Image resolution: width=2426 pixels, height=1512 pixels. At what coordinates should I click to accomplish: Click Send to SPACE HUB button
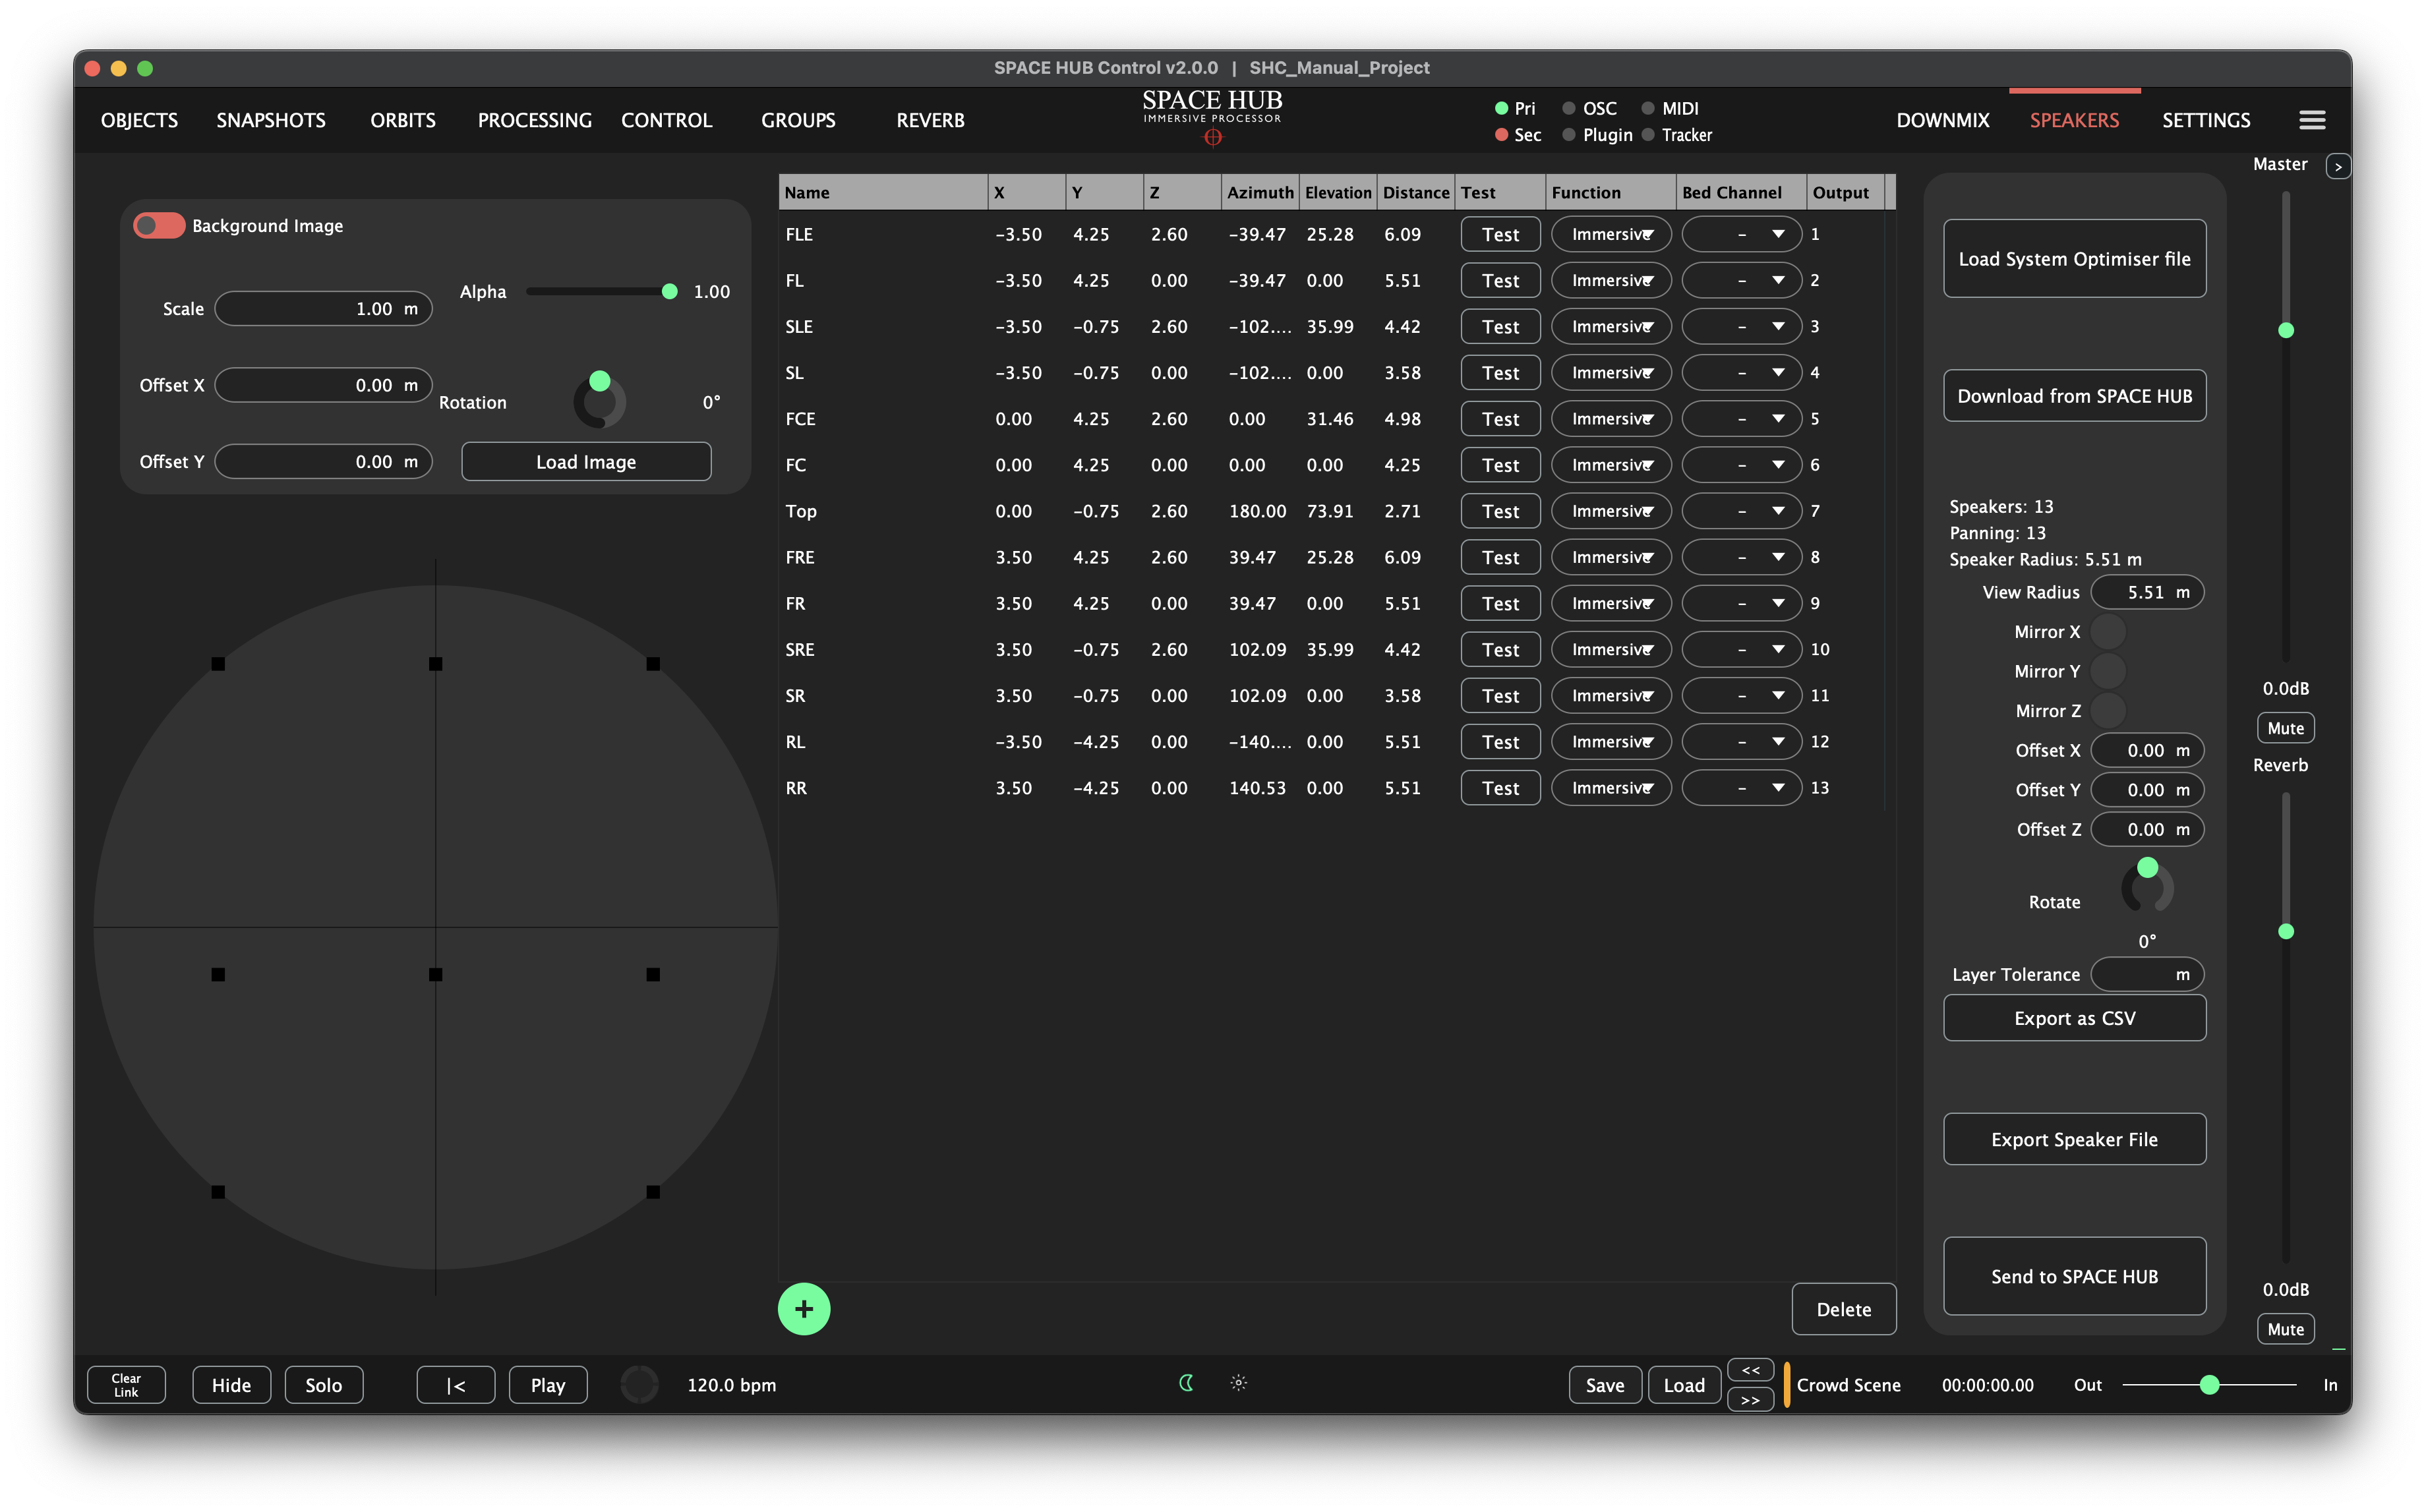(2073, 1276)
